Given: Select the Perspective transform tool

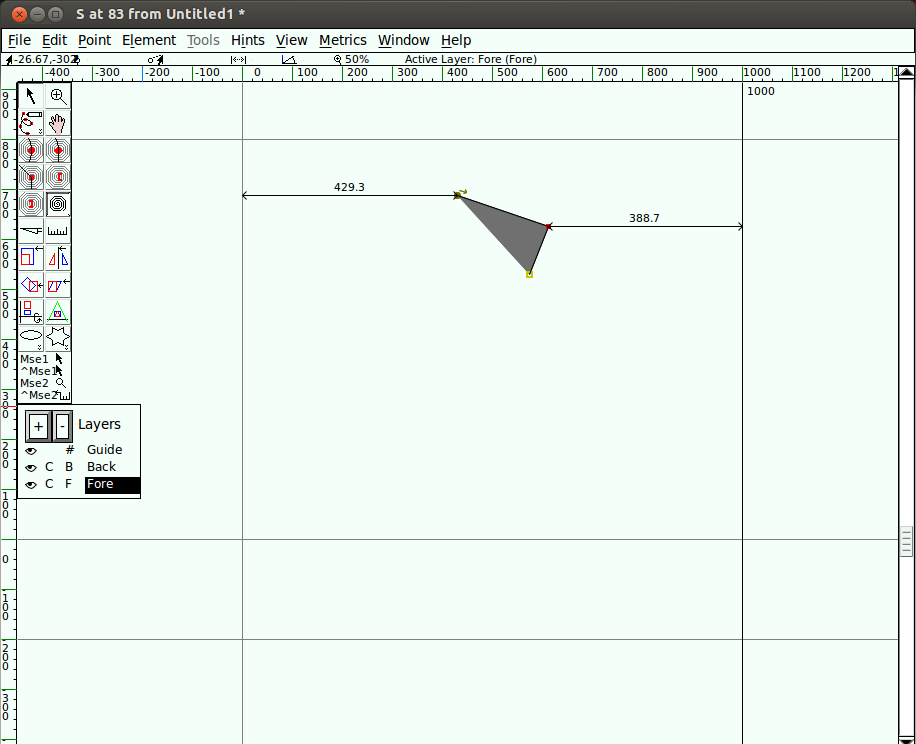Looking at the screenshot, I should coord(58,312).
